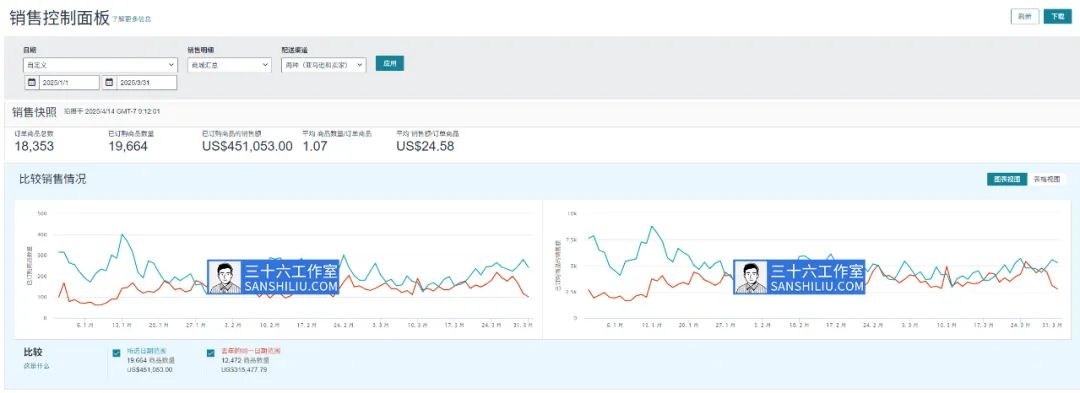Open the 这是什么 link under 比较
Viewport: 1080px width, 393px height.
(36, 365)
